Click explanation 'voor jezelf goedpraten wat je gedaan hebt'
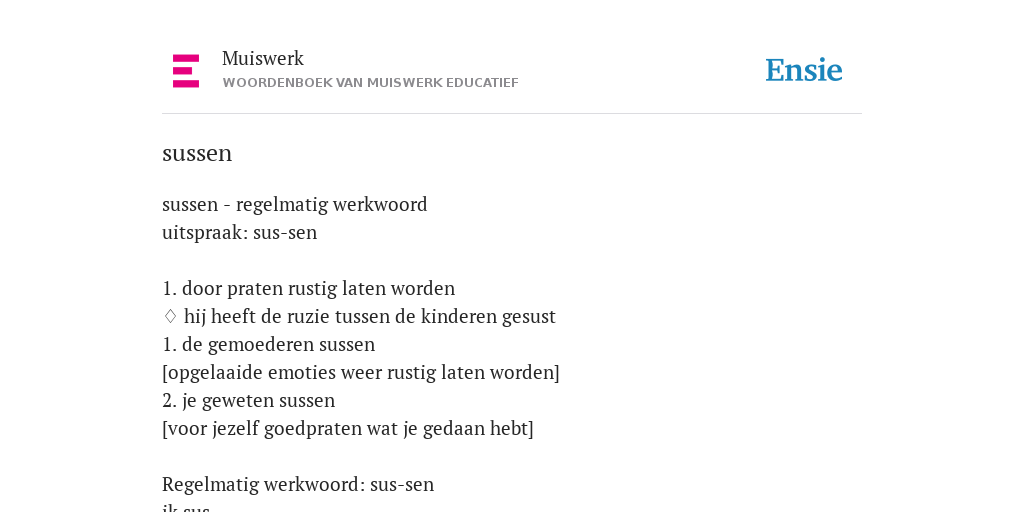This screenshot has width=1024, height=512. (348, 429)
